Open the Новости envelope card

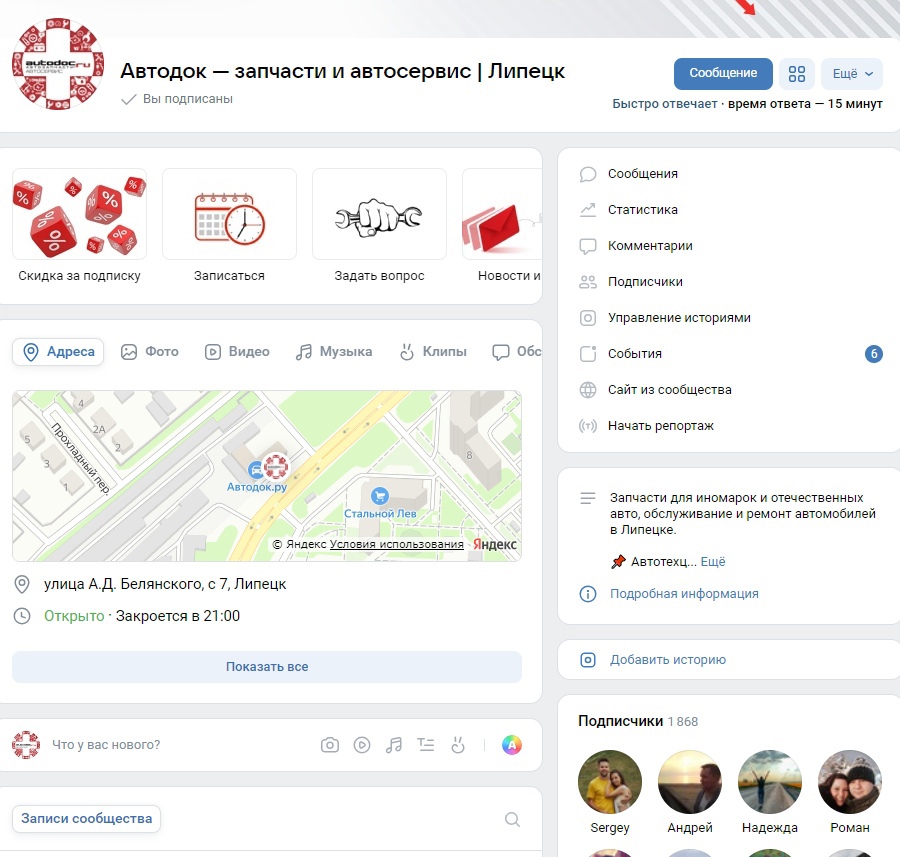[502, 226]
